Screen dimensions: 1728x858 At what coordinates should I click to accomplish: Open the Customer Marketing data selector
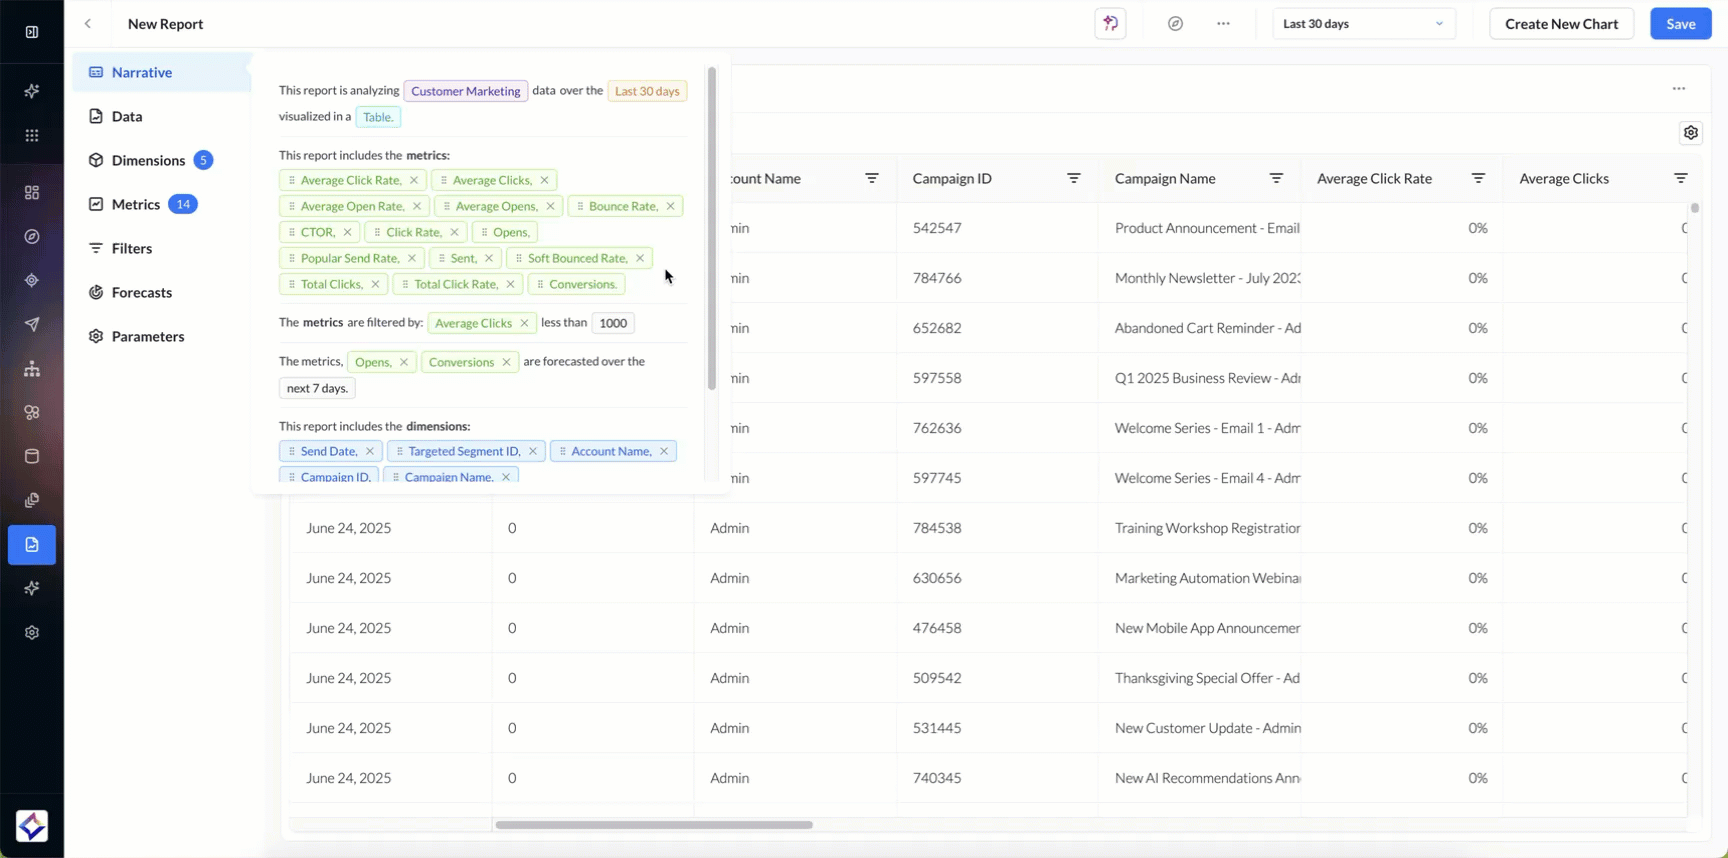(x=465, y=91)
